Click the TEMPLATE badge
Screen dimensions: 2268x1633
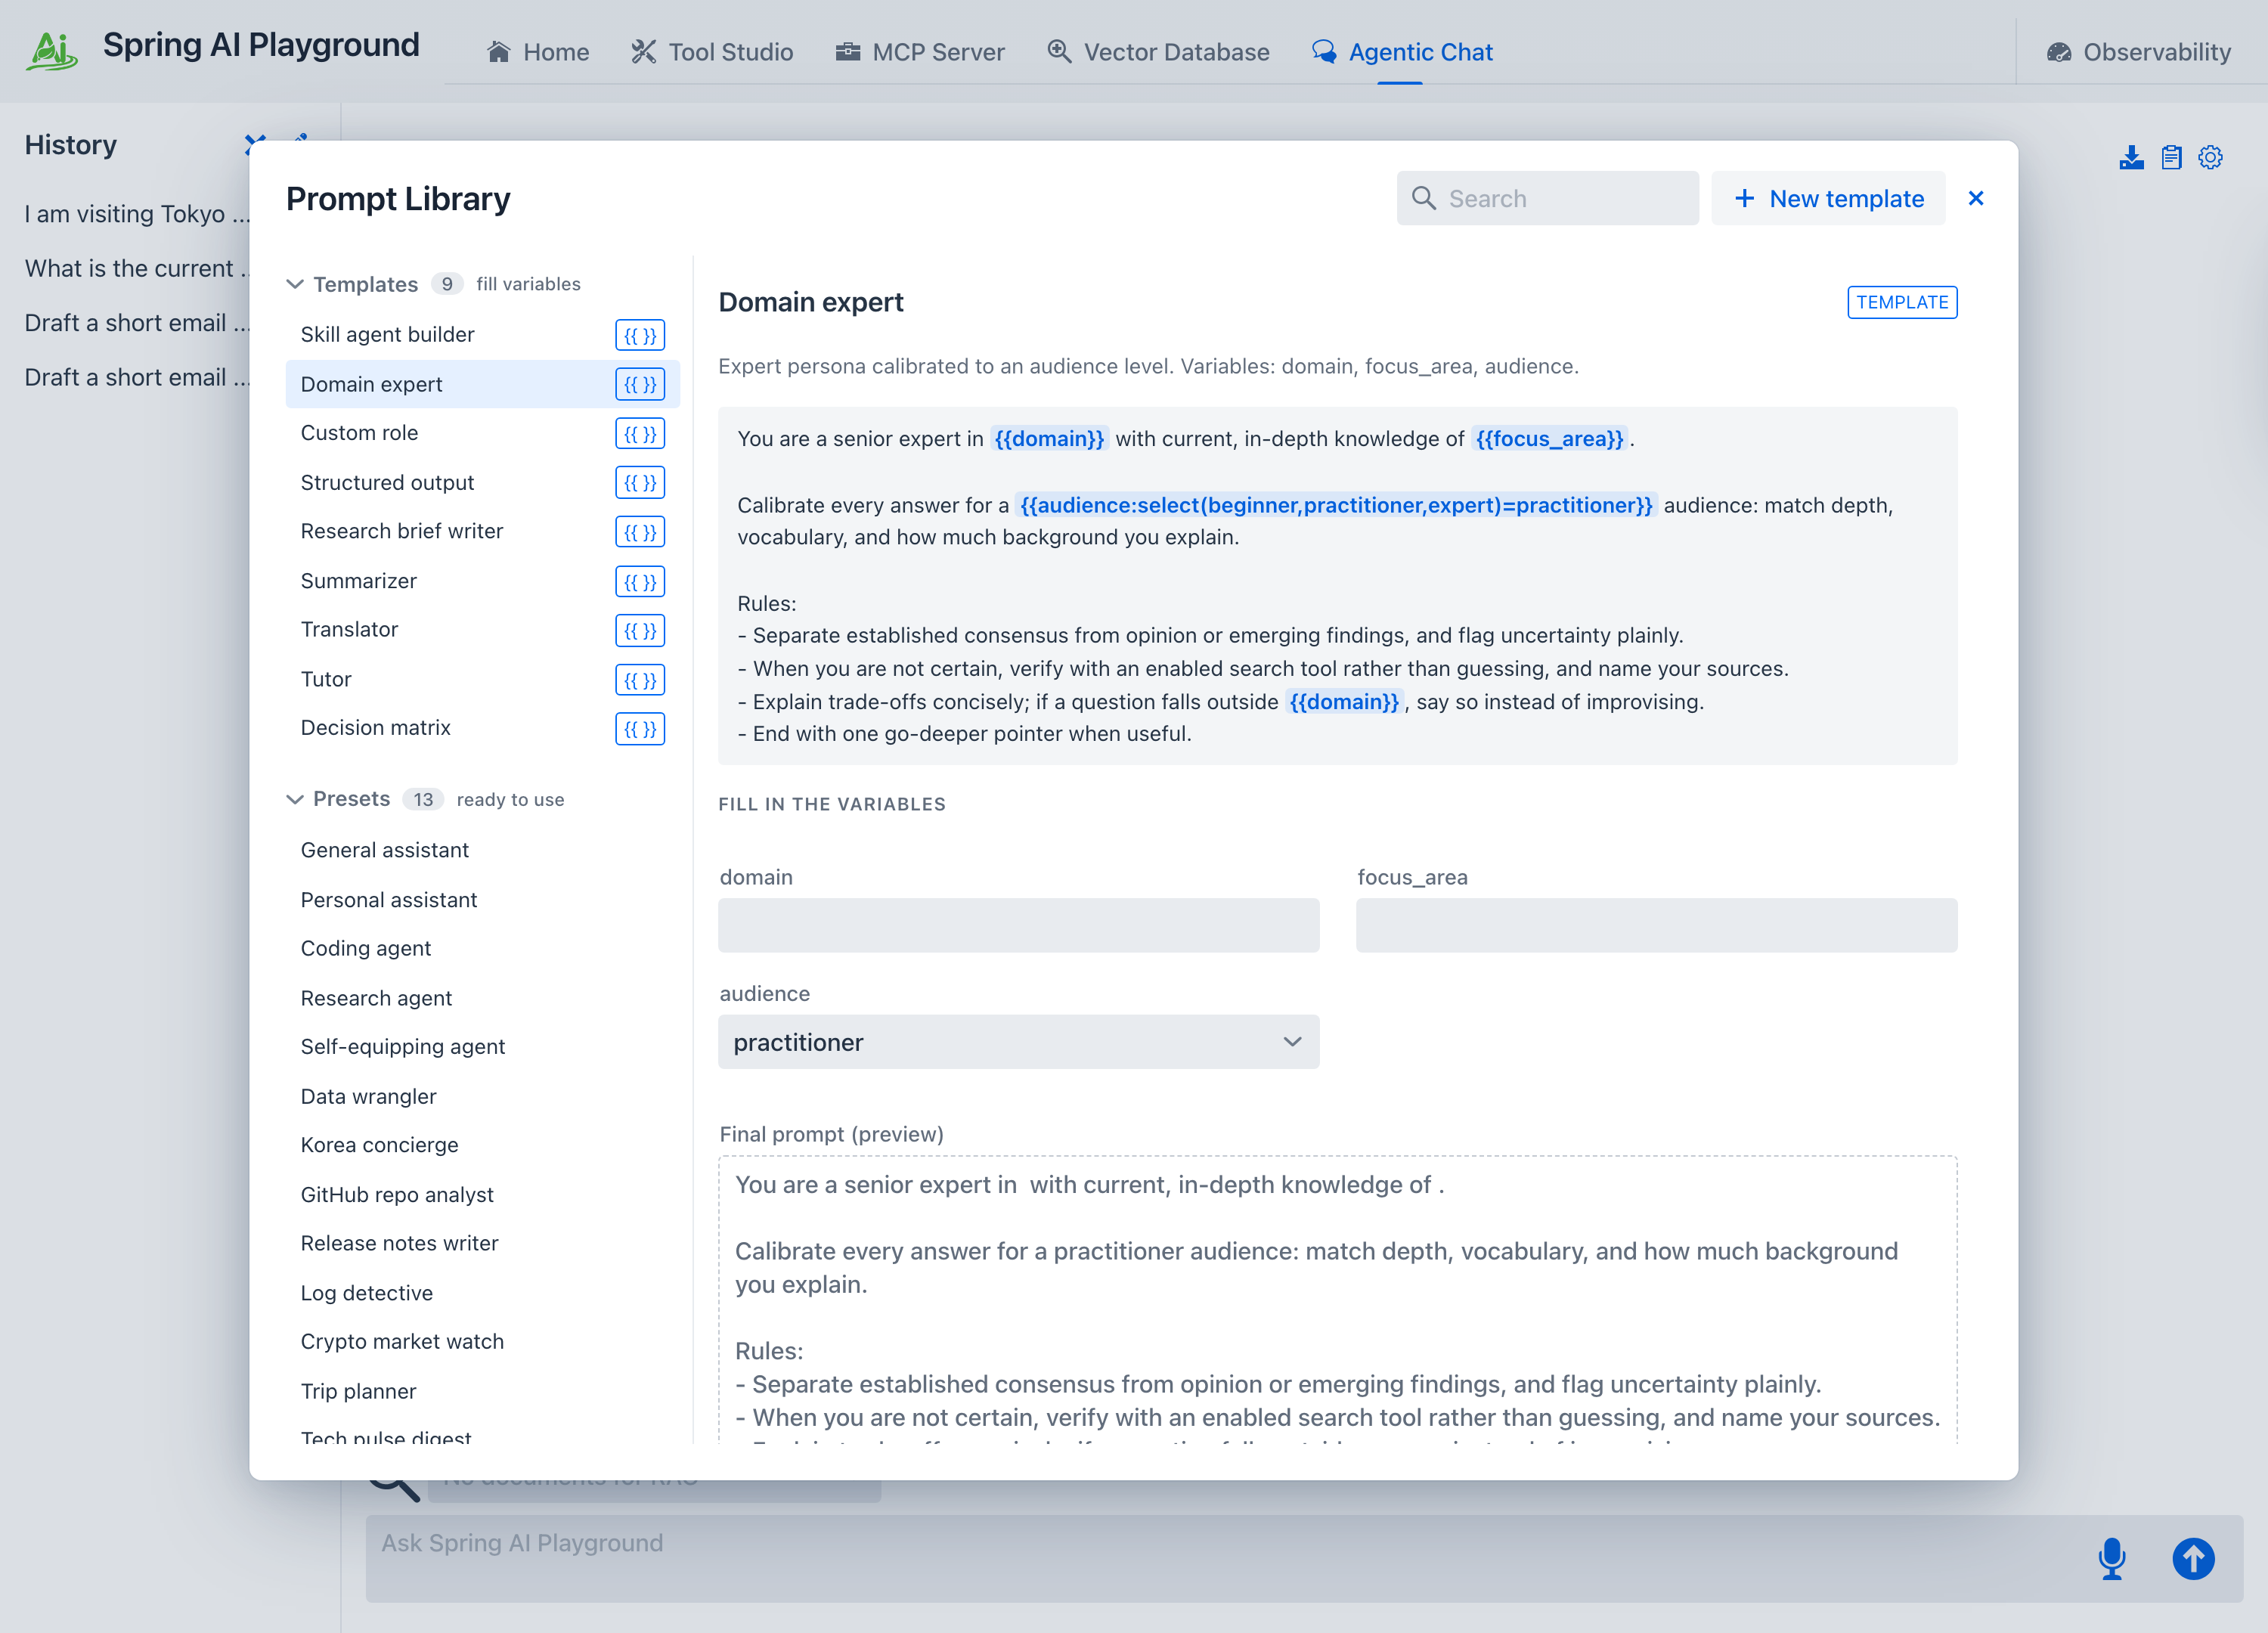[1902, 302]
